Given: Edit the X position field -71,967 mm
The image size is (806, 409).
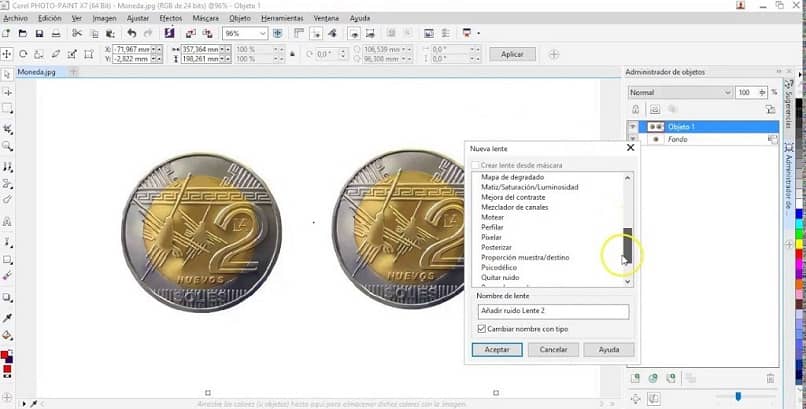Looking at the screenshot, I should 131,49.
